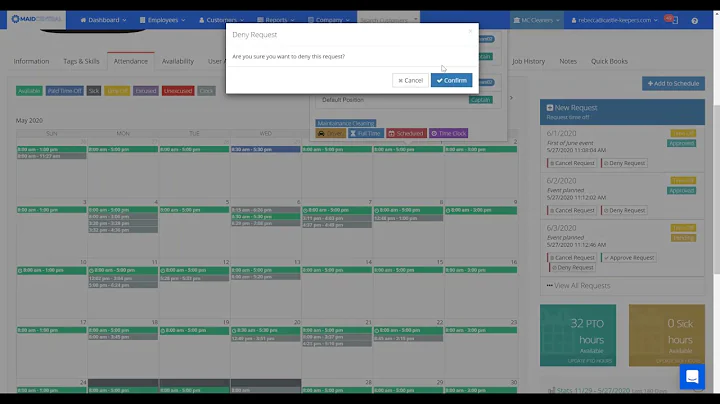Click the 8:30 am - 5:30 pm paid time off entry

[265, 149]
